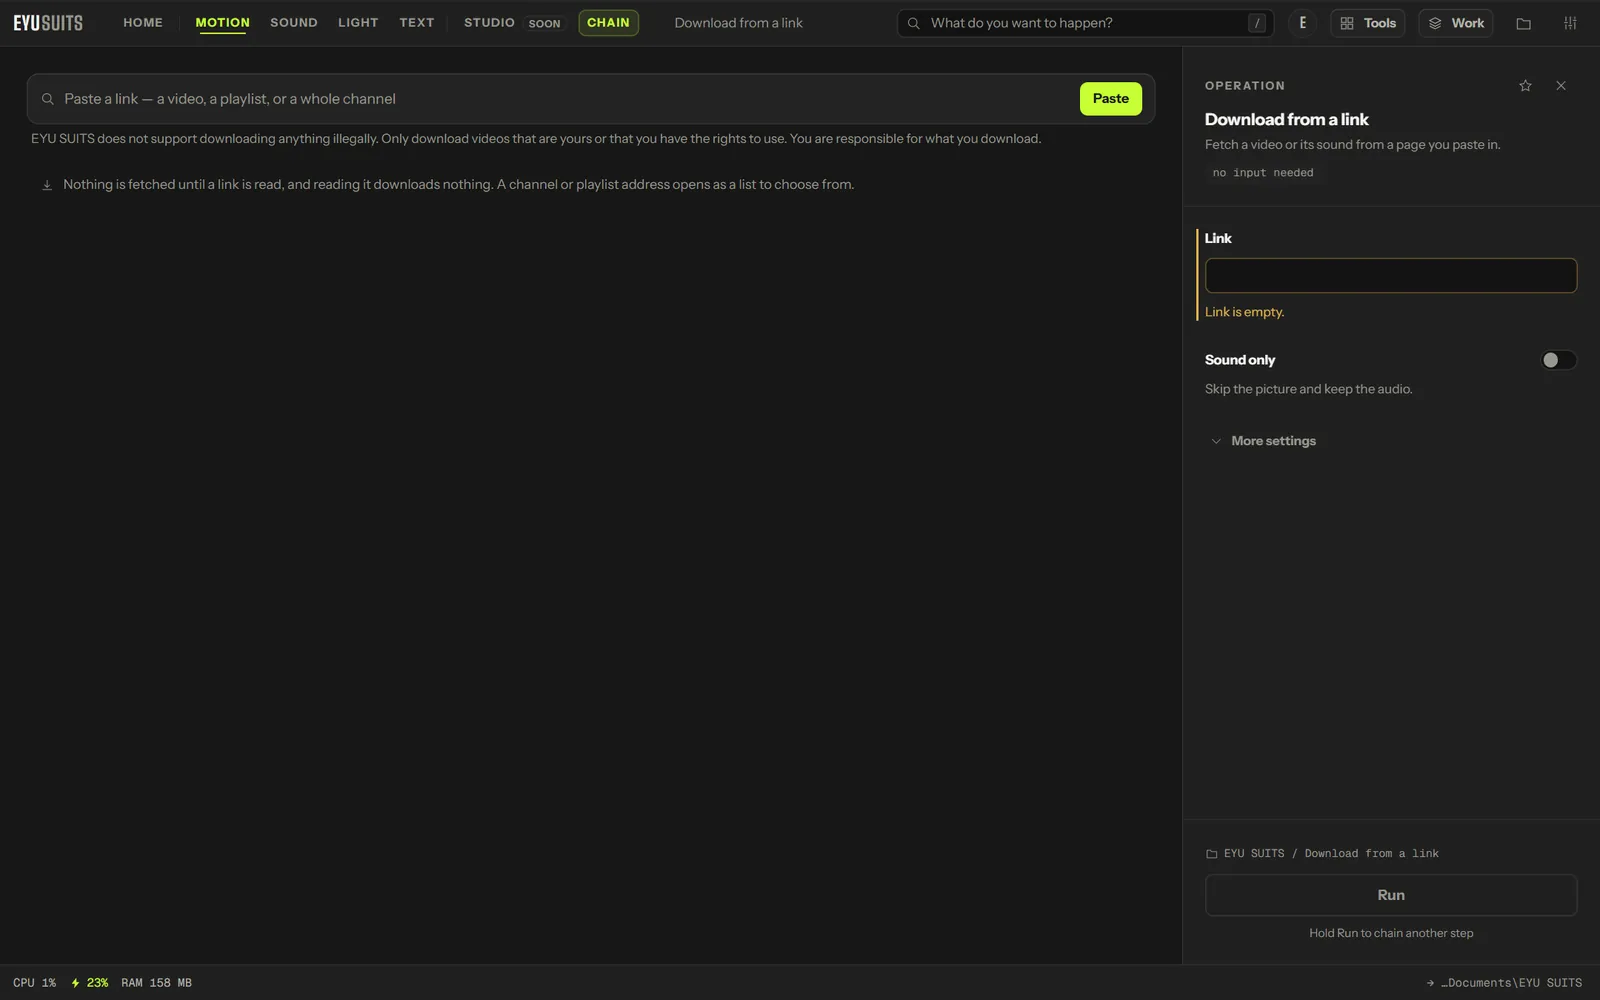Click the folder icon beside the output path
This screenshot has height=1000, width=1600.
point(1211,854)
